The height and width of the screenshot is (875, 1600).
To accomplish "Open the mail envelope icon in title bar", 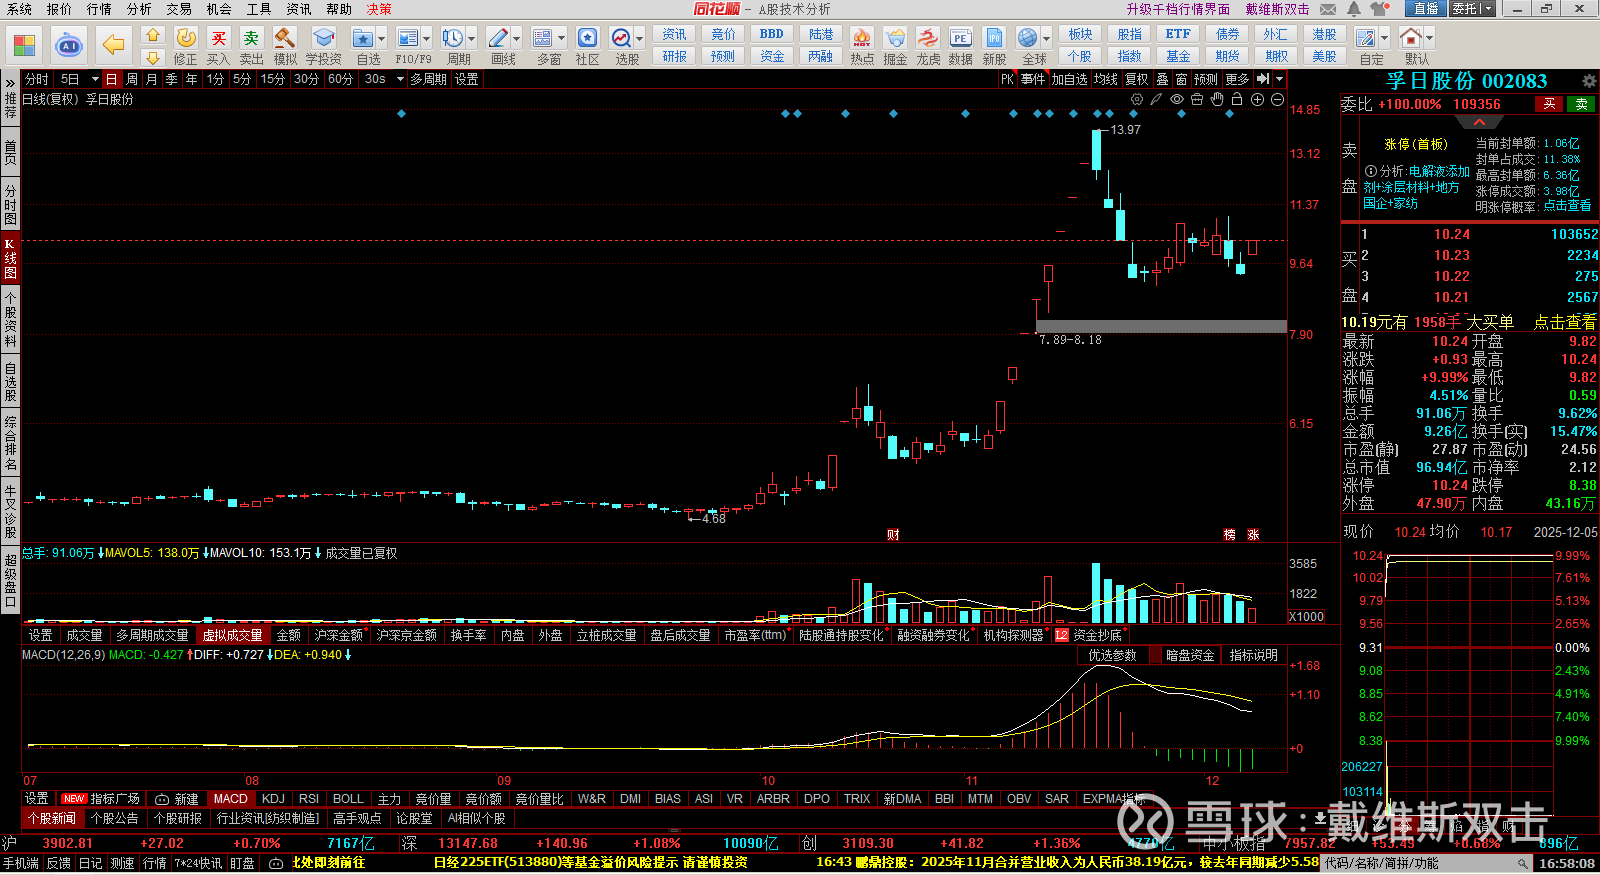I will [x=1328, y=9].
